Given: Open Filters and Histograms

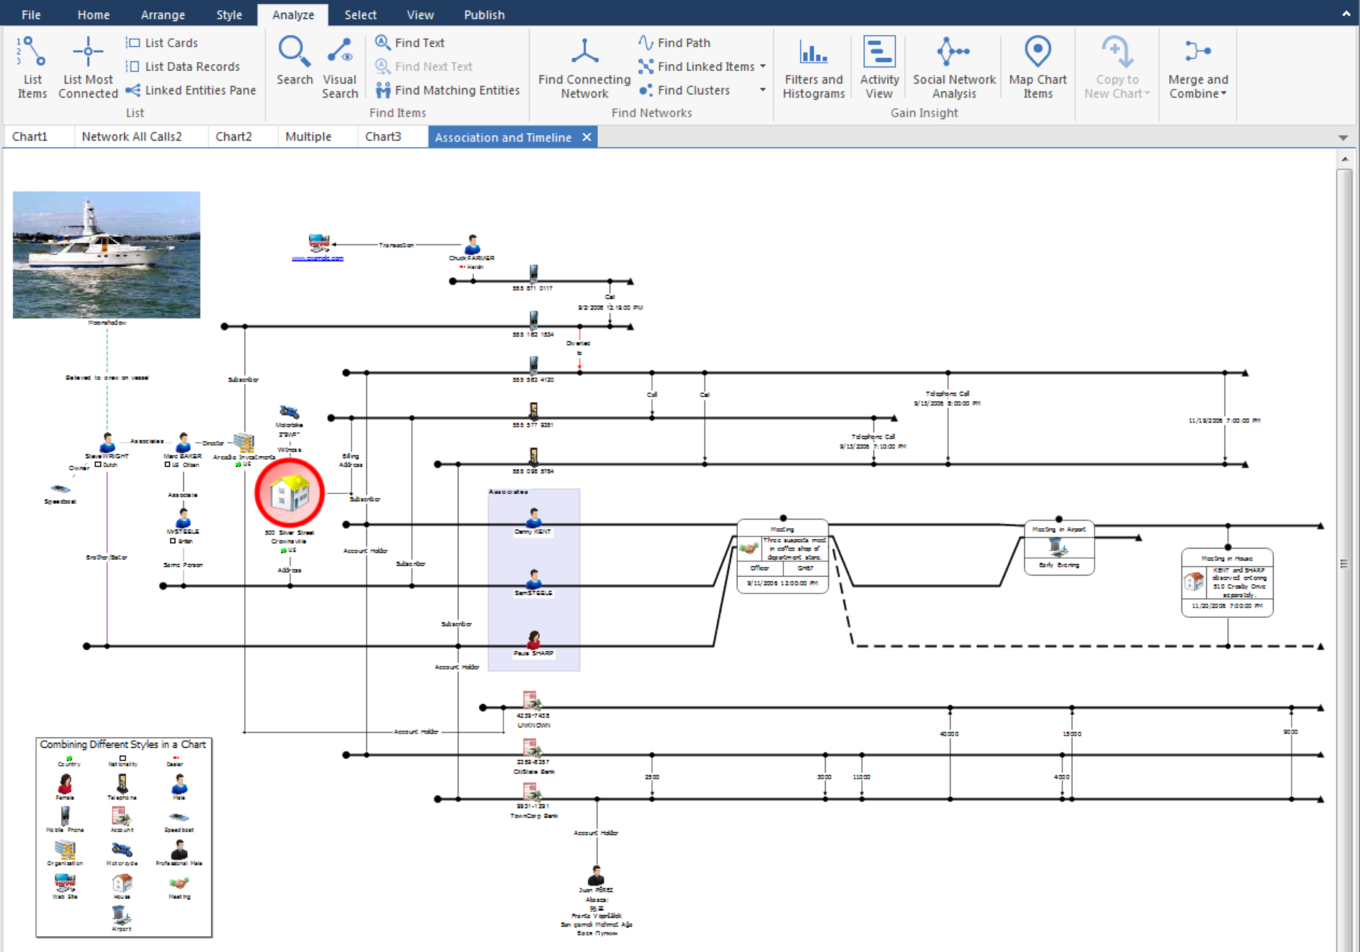Looking at the screenshot, I should coord(814,67).
